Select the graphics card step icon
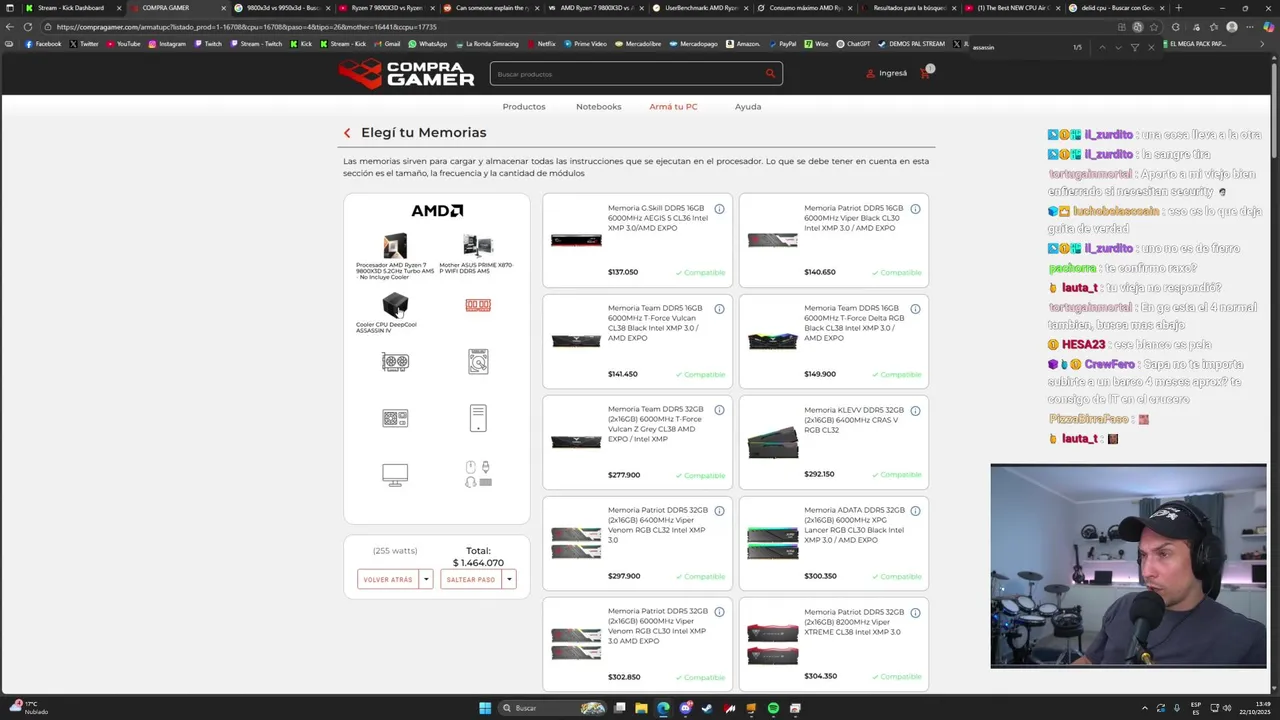Viewport: 1280px width, 720px height. (395, 362)
